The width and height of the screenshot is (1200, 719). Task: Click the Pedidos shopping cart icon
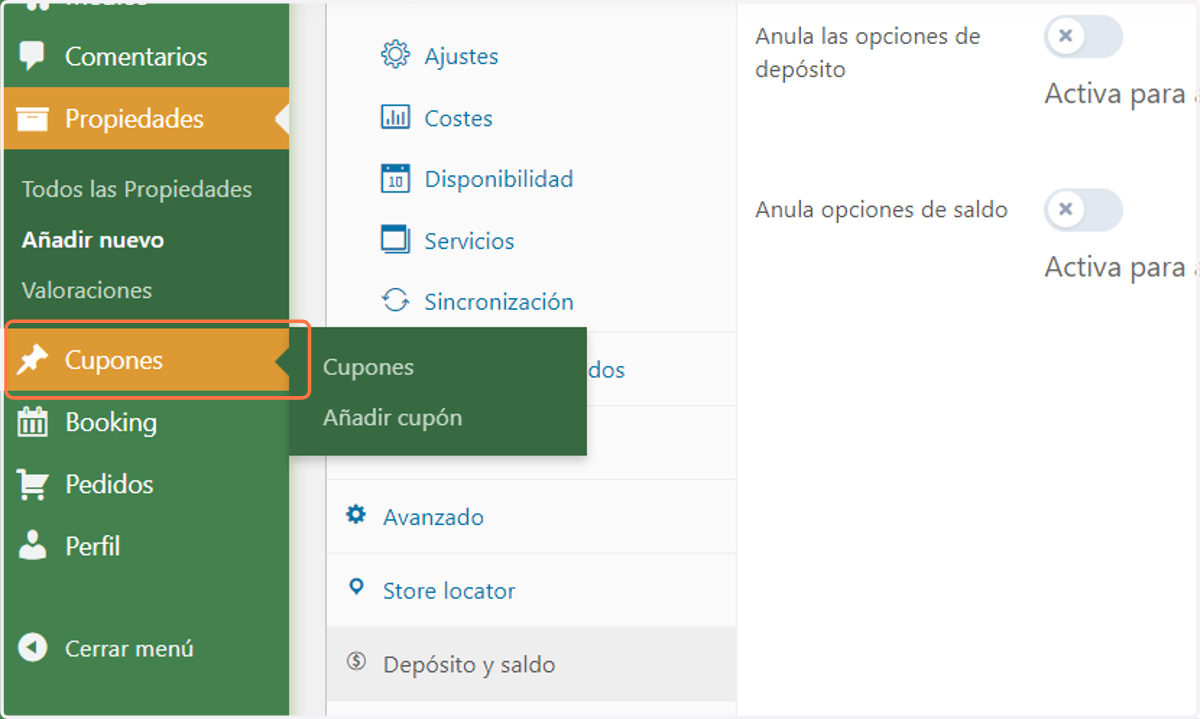click(33, 484)
